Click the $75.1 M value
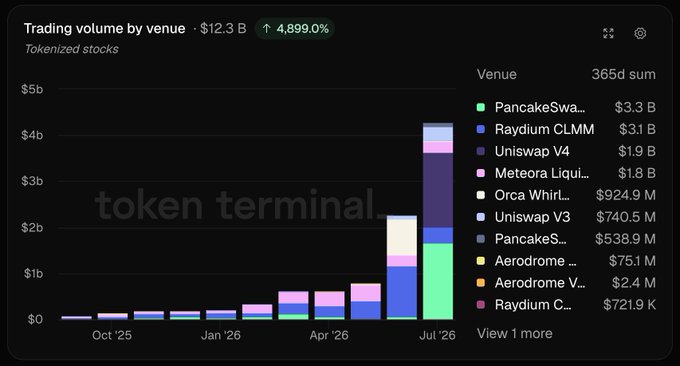 [x=632, y=261]
